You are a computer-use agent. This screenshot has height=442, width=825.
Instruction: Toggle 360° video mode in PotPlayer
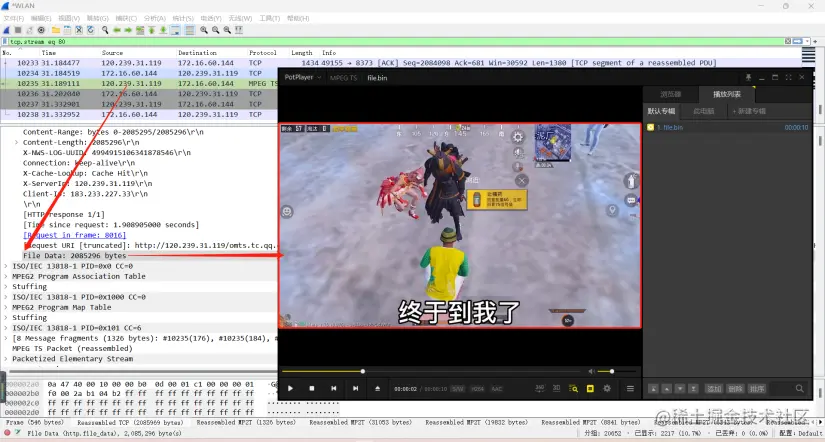pos(540,388)
